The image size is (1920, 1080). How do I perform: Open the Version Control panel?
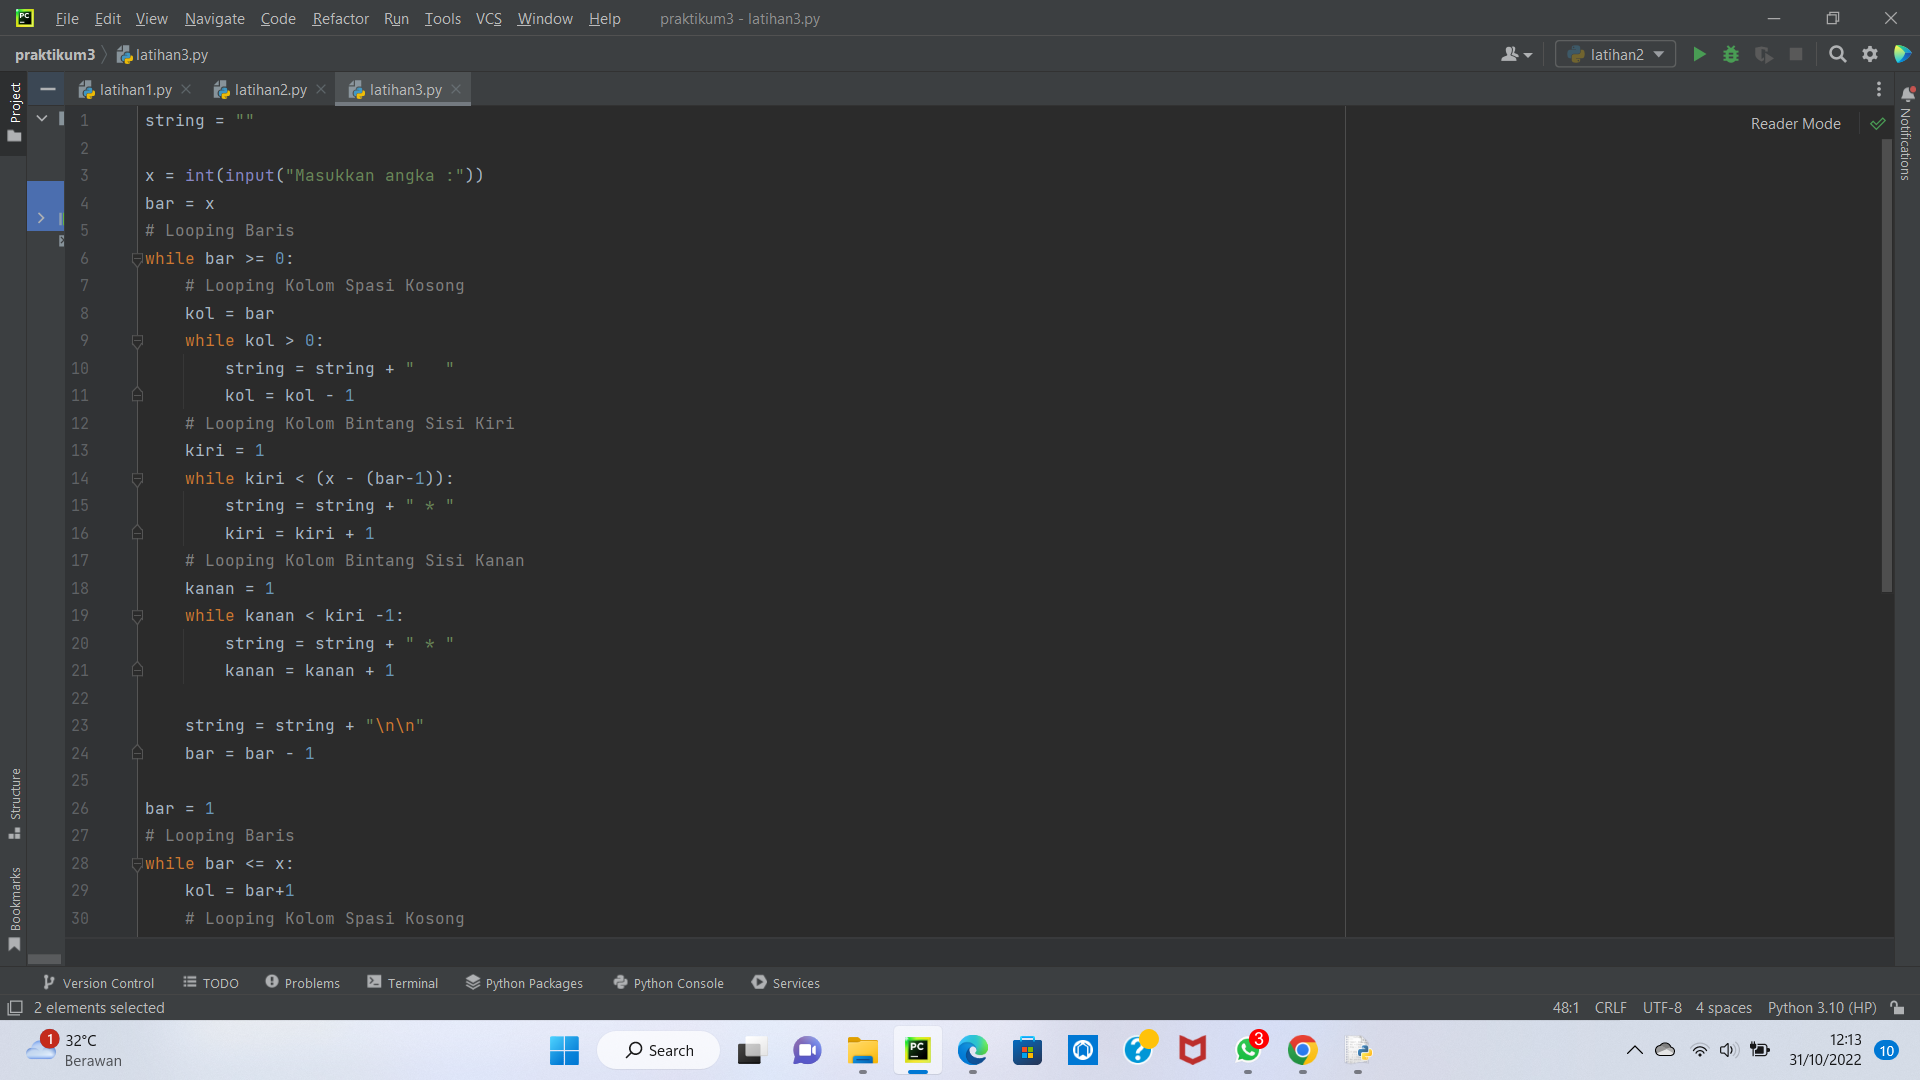(x=106, y=983)
